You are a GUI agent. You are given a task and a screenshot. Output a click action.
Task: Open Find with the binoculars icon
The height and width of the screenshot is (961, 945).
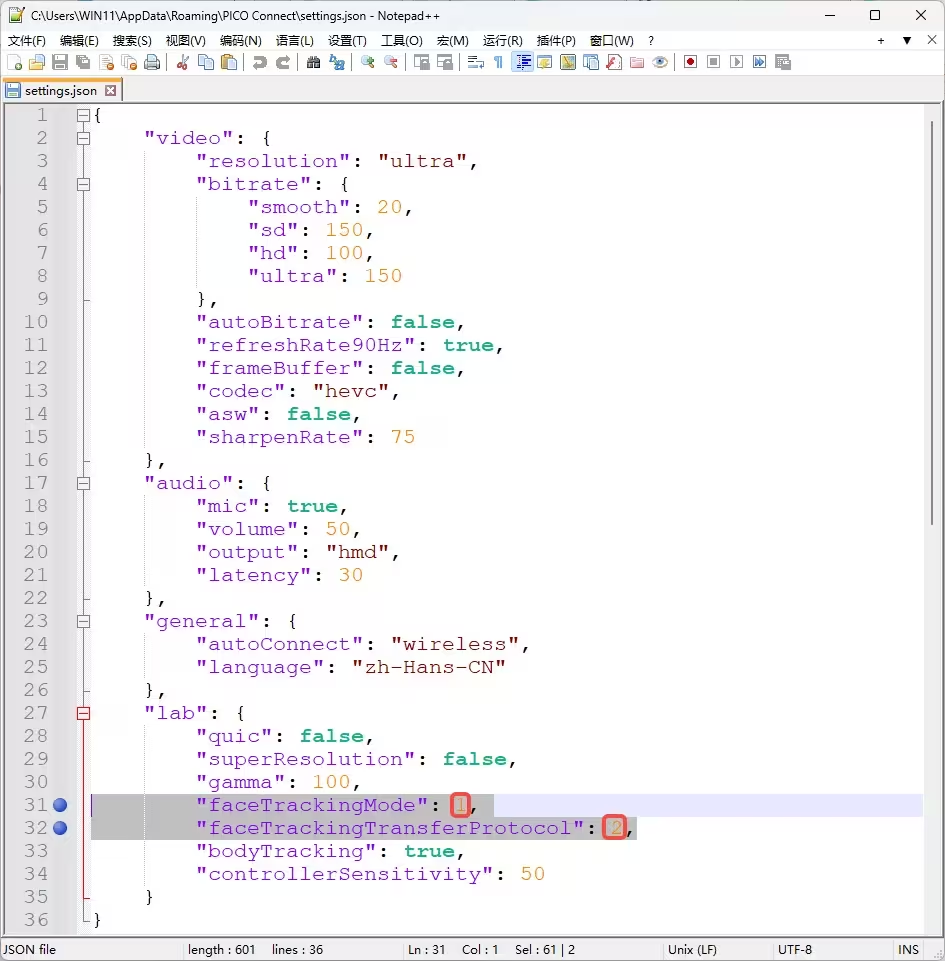pos(313,62)
